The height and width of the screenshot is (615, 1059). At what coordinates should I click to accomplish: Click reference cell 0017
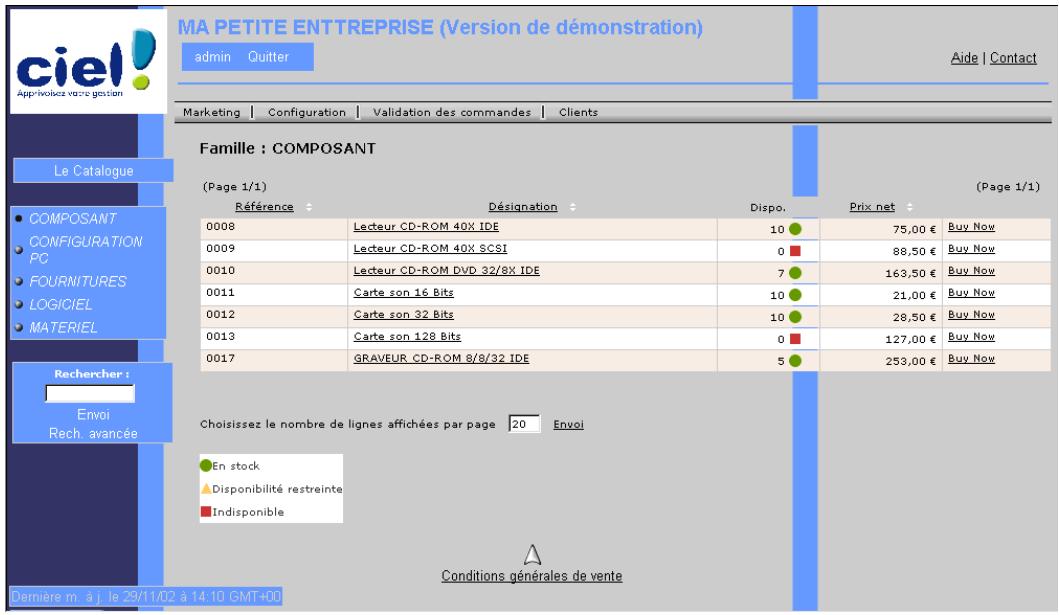[274, 360]
